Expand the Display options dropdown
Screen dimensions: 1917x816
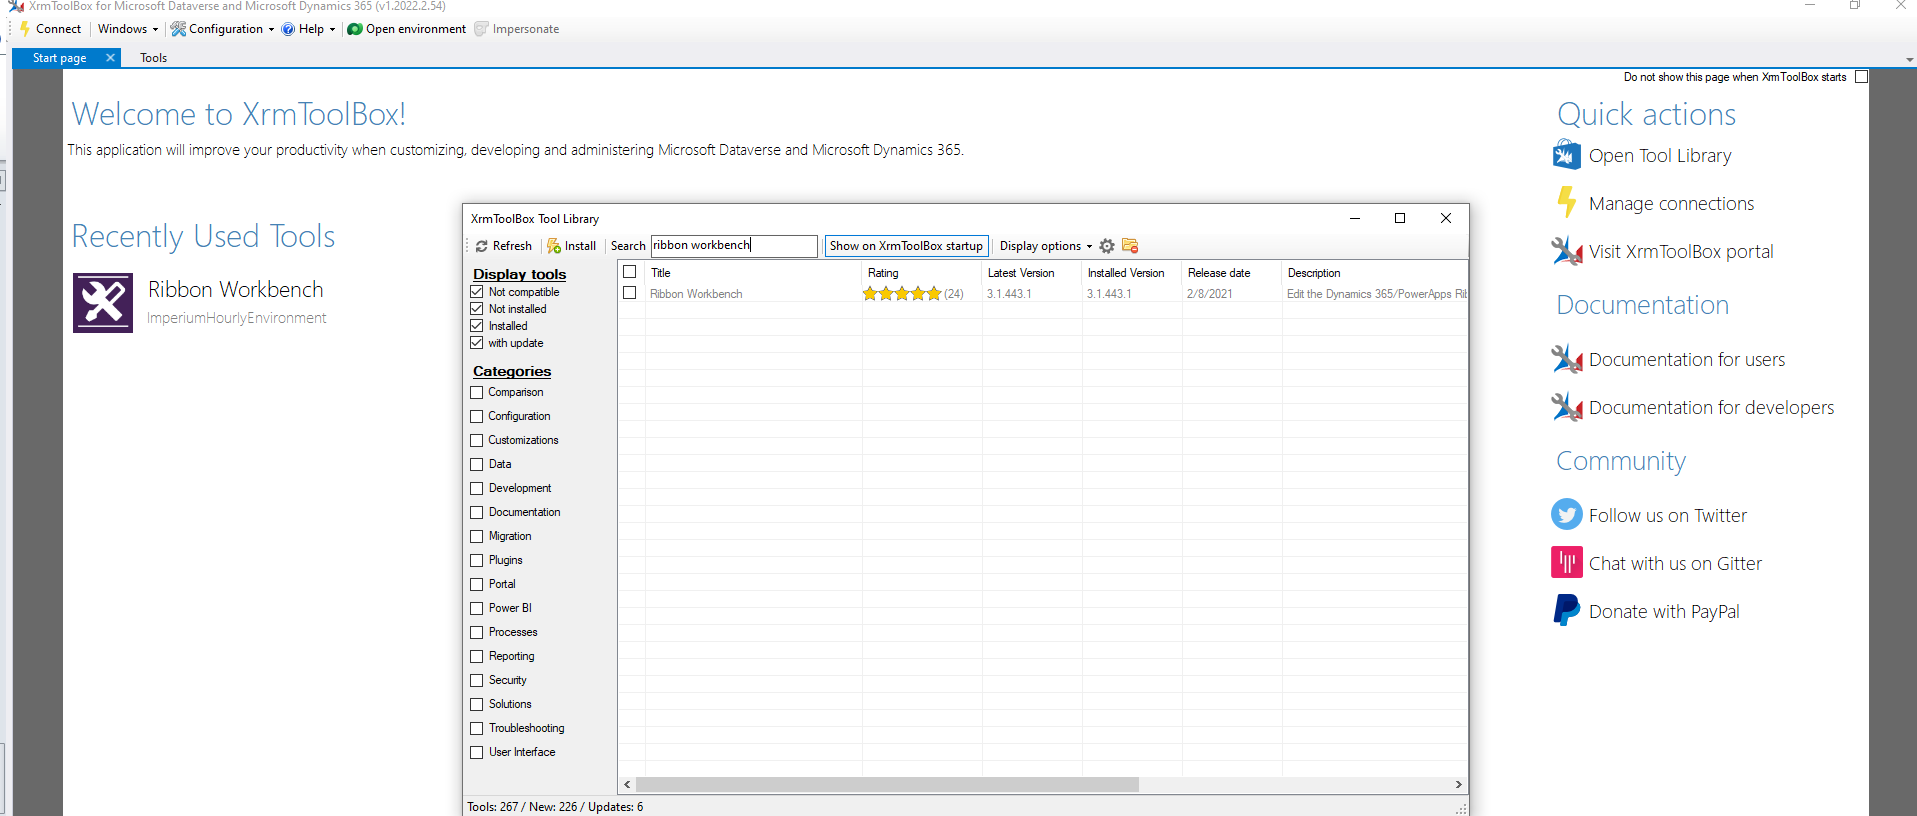[x=1045, y=246]
